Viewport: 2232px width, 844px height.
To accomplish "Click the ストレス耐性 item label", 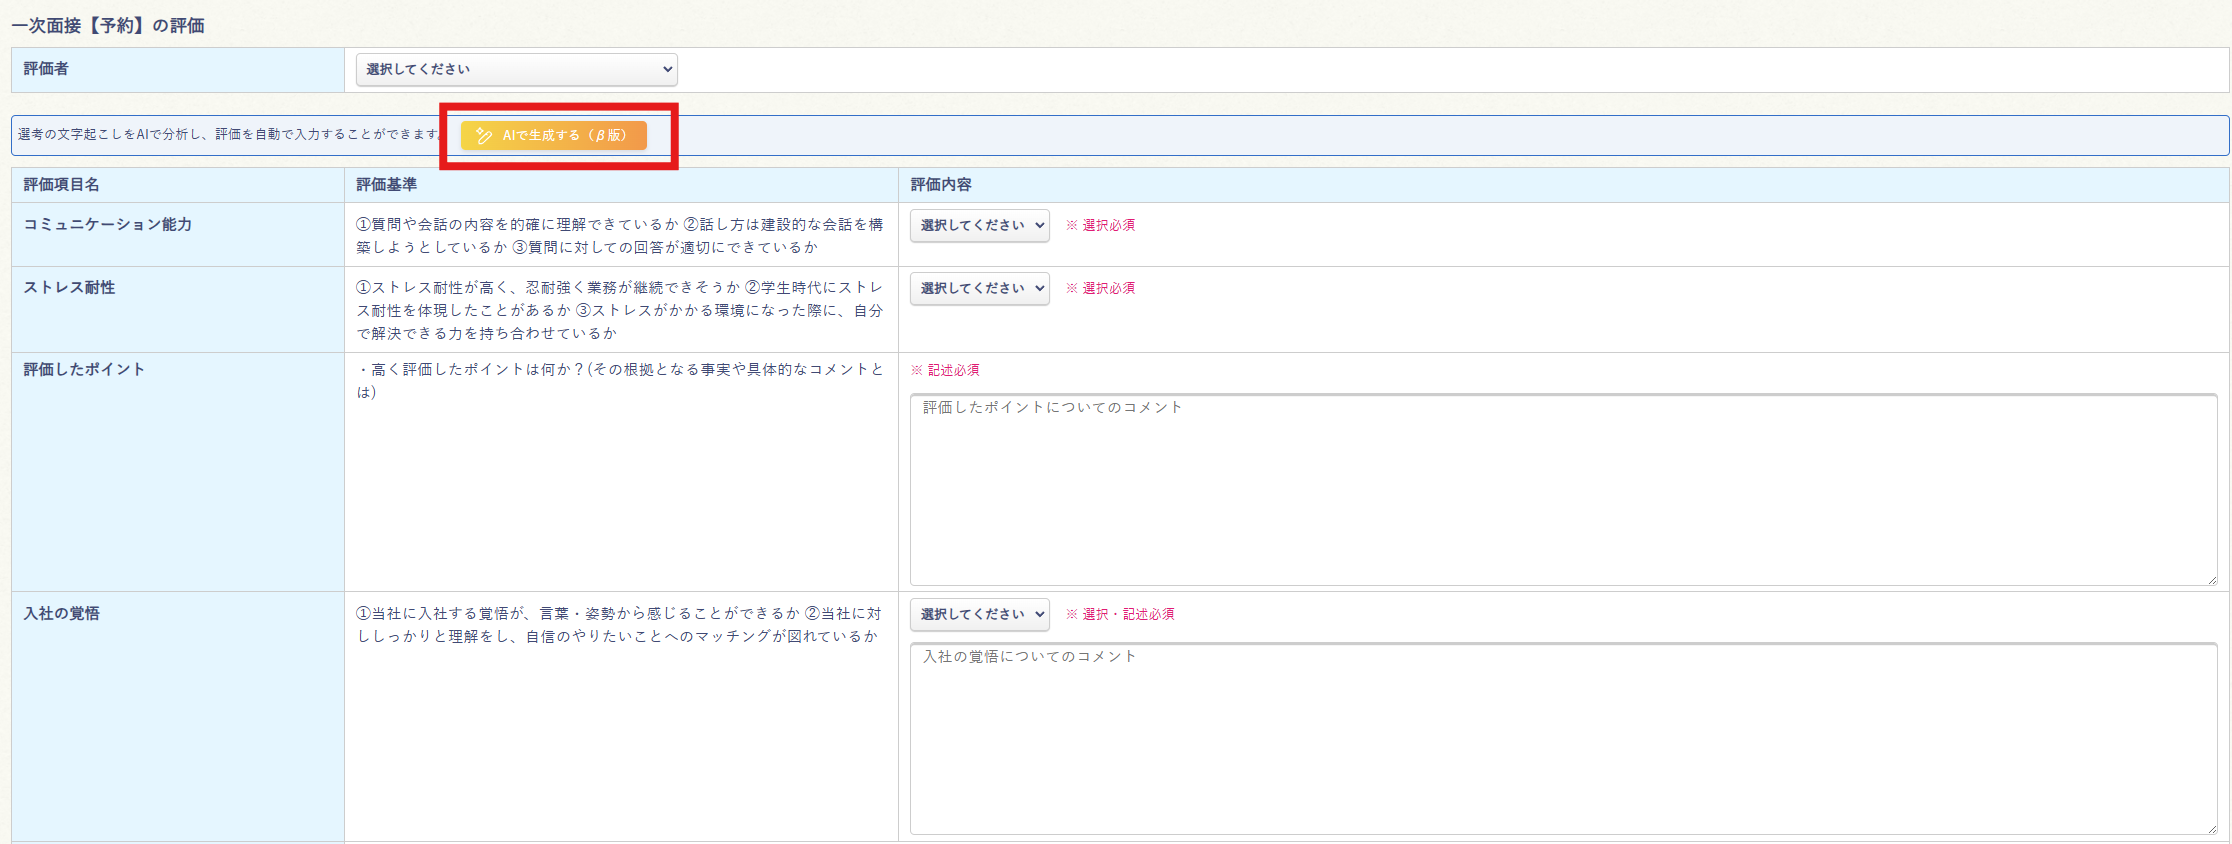I will (x=69, y=288).
